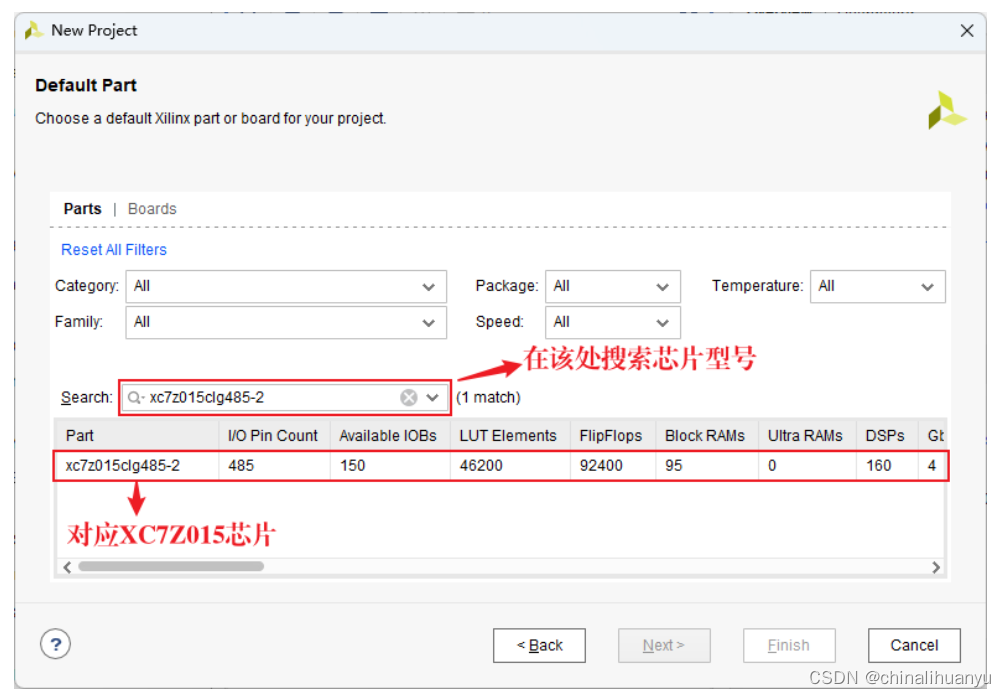Click the Finish button
This screenshot has width=1006, height=697.
[x=789, y=645]
